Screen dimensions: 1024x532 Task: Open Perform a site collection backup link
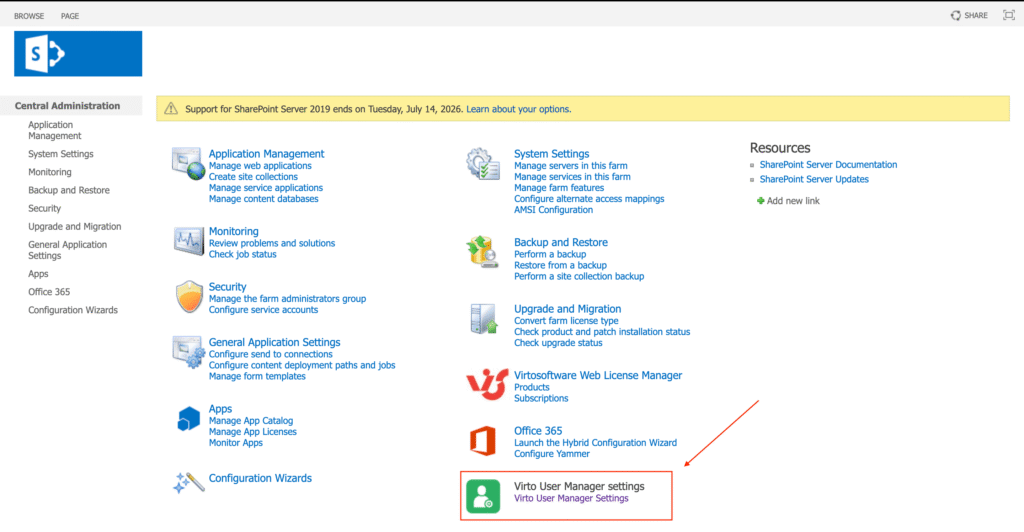click(579, 277)
